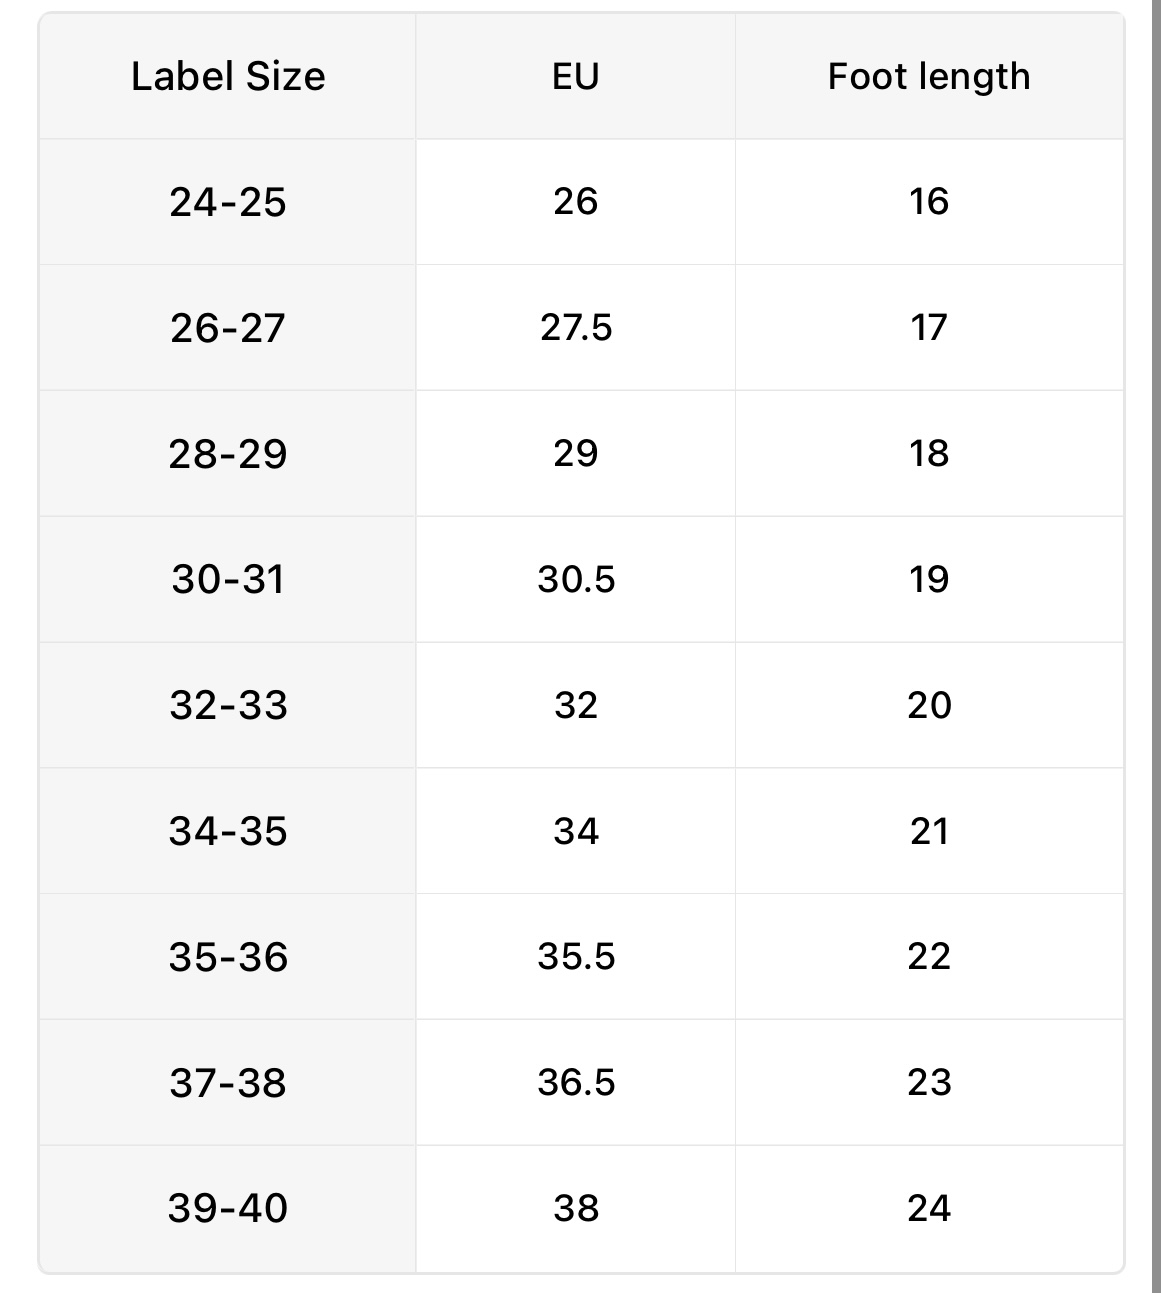The width and height of the screenshot is (1170, 1293).
Task: Select the 24-25 label size cell
Action: (x=228, y=202)
